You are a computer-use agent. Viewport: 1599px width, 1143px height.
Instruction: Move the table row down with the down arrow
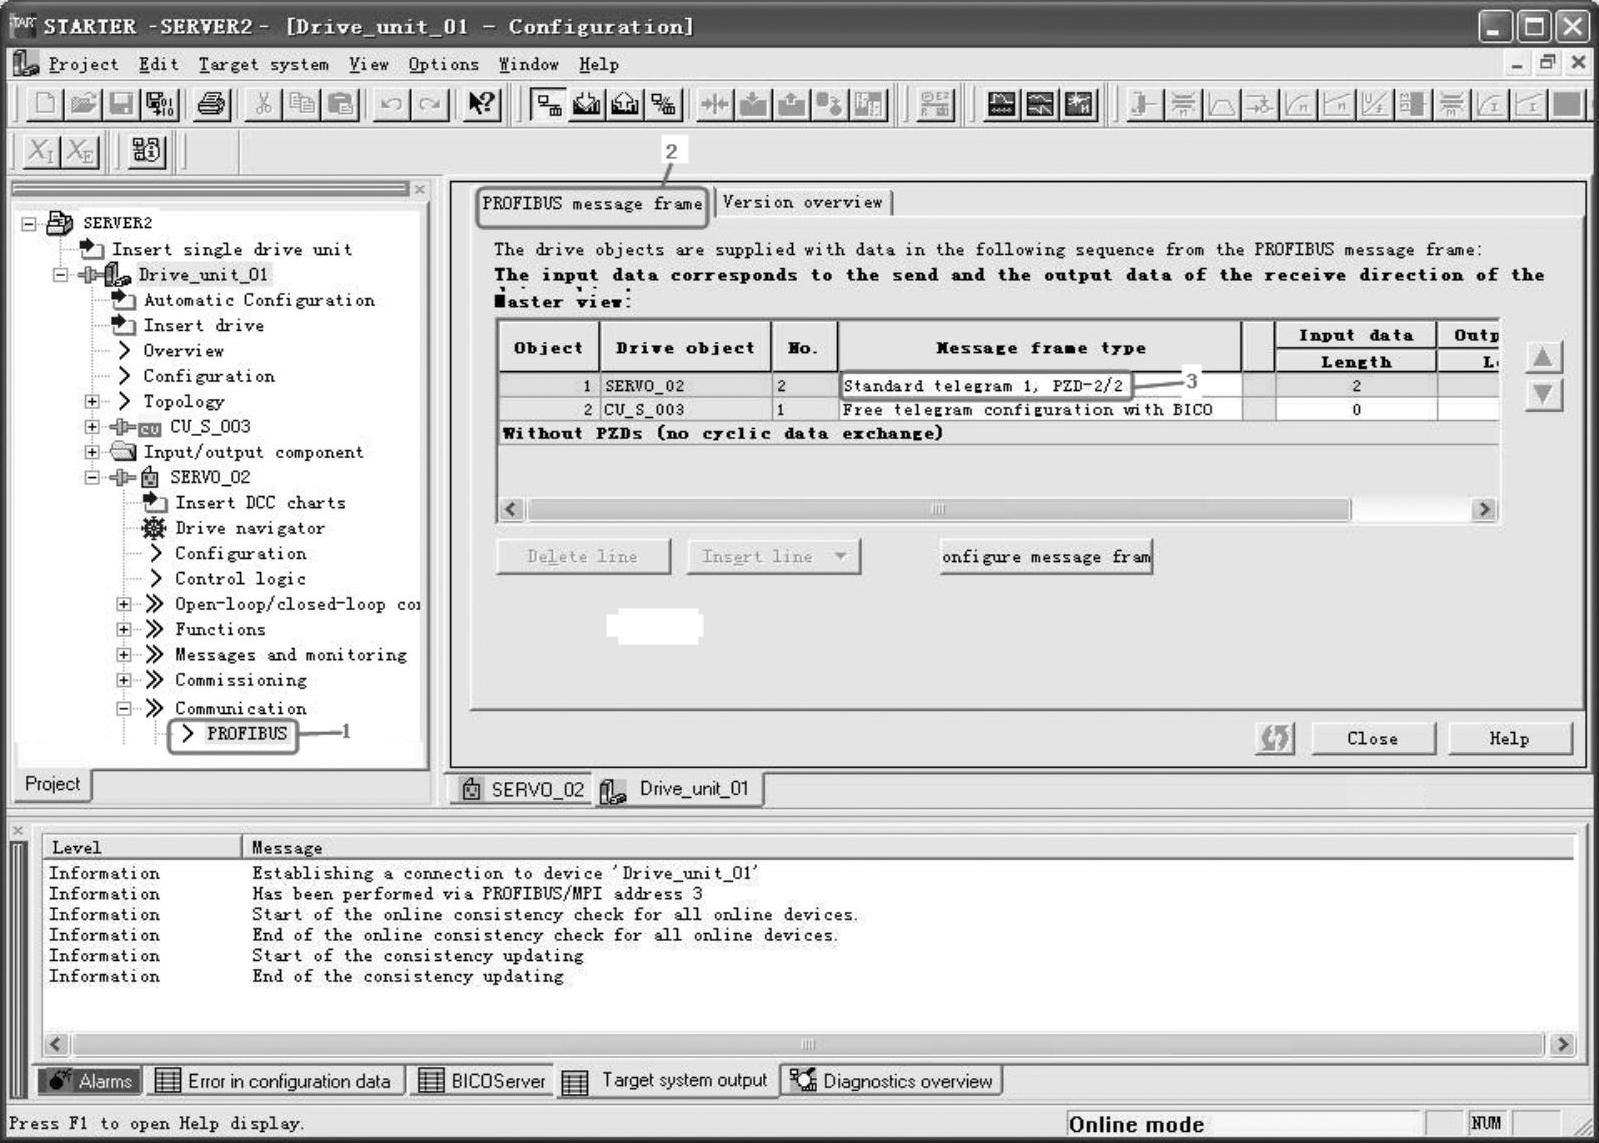pyautogui.click(x=1543, y=395)
